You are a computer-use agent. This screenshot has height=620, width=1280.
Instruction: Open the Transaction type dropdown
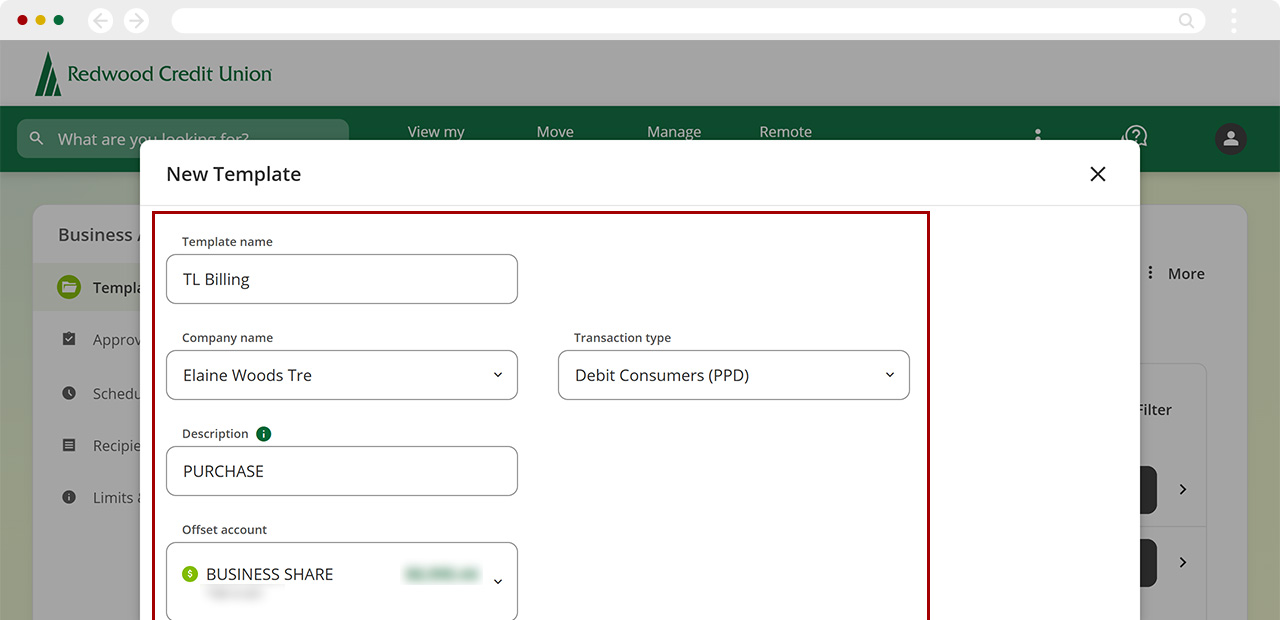734,375
